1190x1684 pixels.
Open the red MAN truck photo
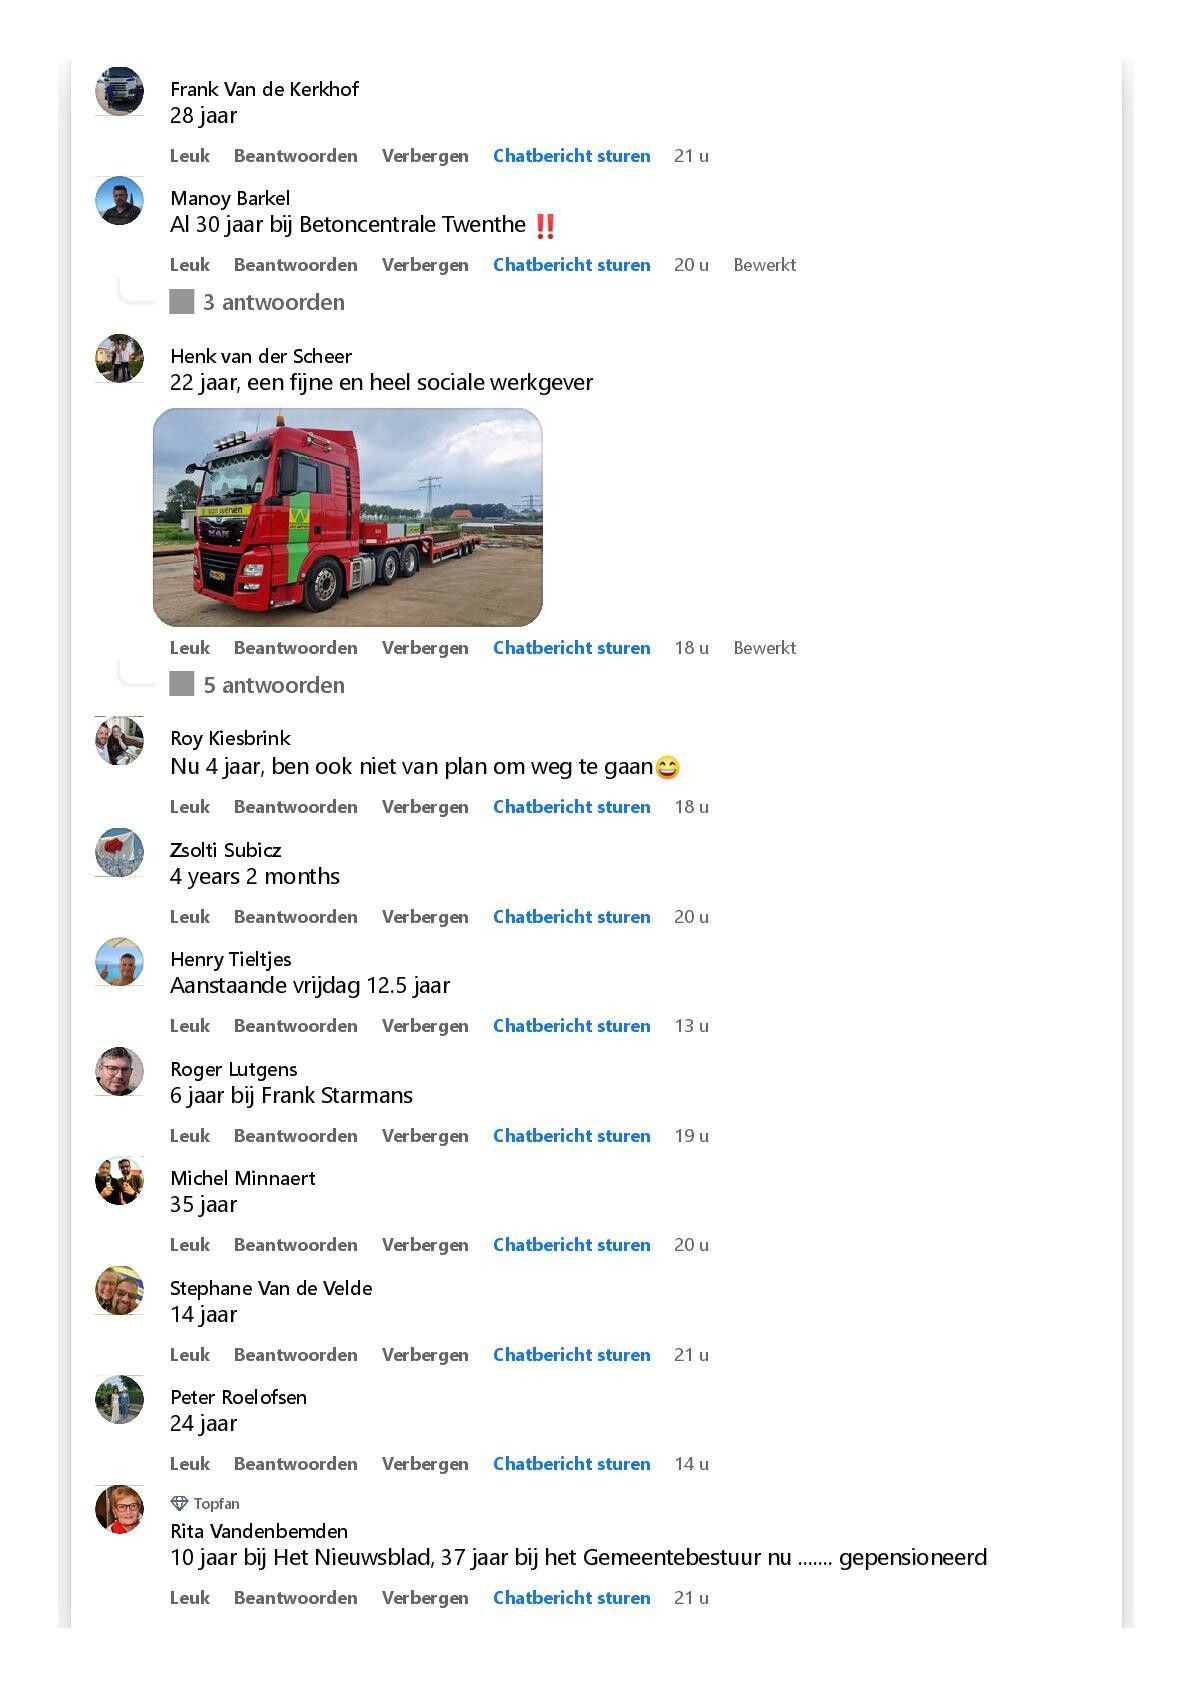tap(347, 517)
